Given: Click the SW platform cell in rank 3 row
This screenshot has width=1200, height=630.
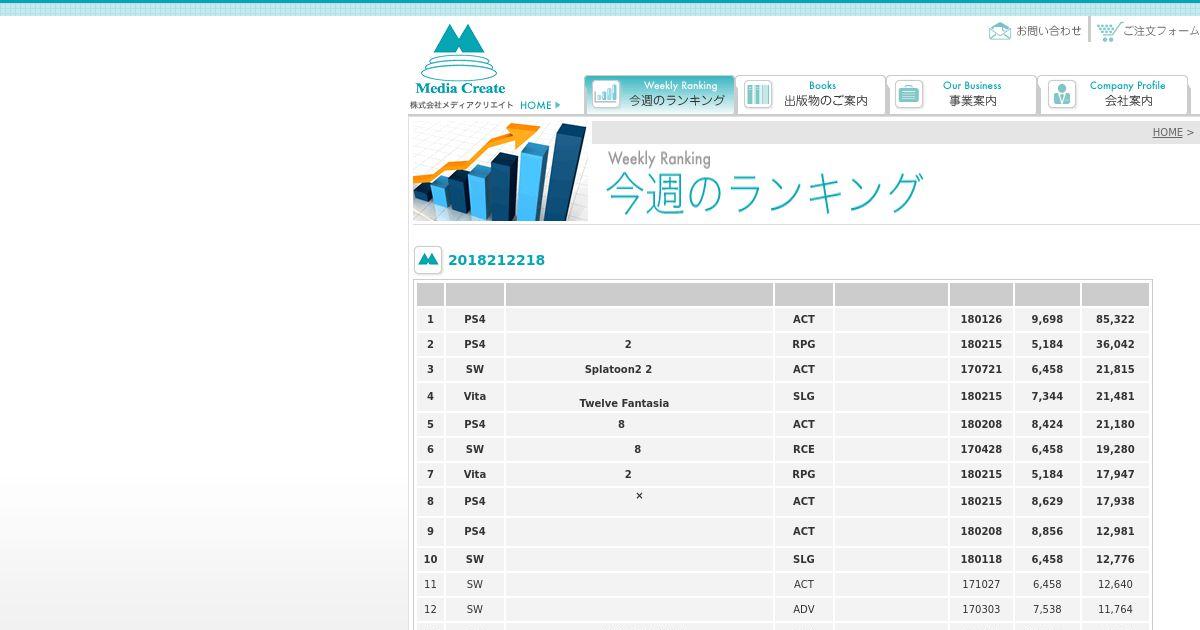Looking at the screenshot, I should point(475,369).
